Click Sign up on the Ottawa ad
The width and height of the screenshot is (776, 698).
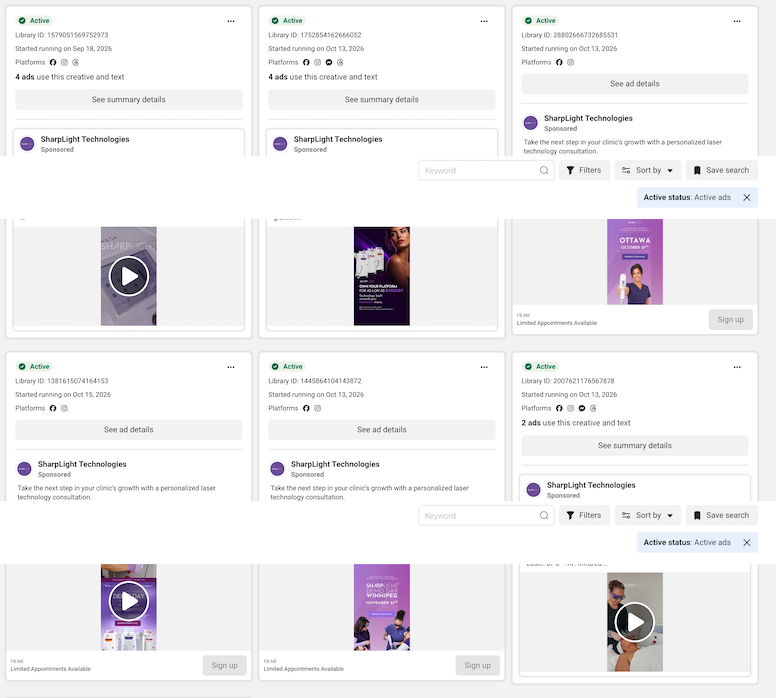730,319
